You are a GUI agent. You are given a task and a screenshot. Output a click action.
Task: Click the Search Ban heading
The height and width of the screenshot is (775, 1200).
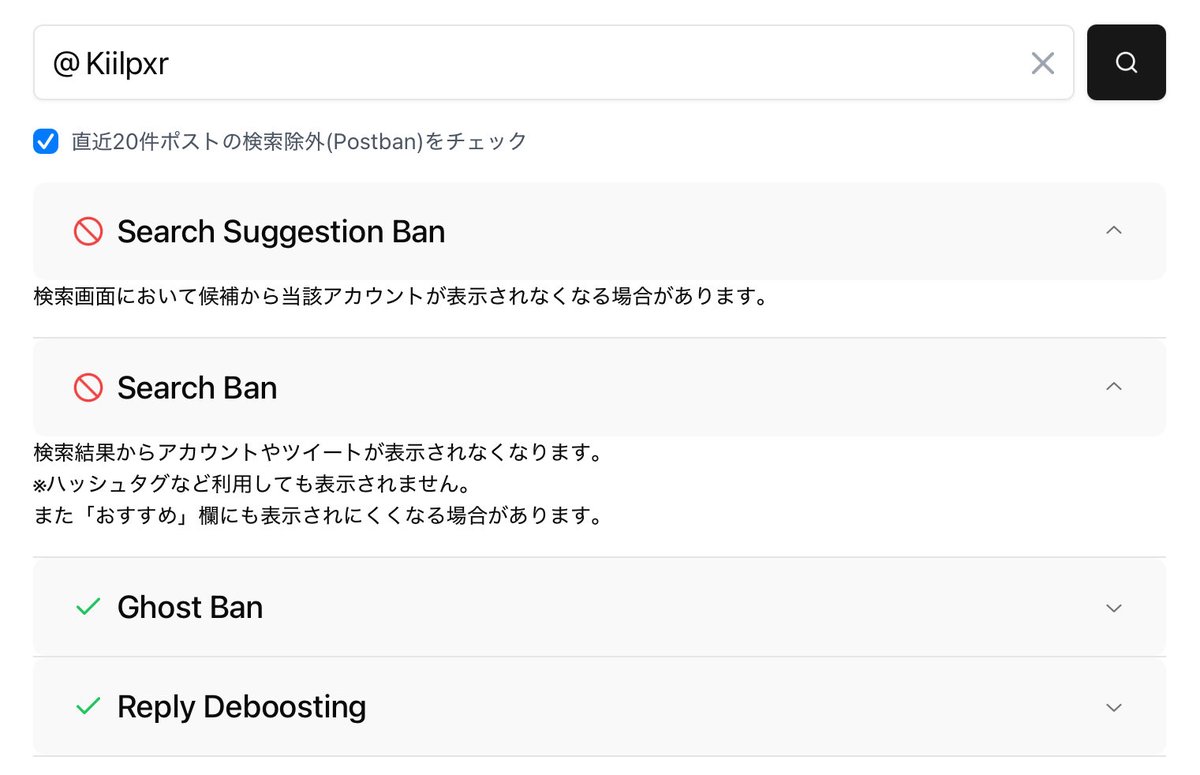pyautogui.click(x=197, y=388)
